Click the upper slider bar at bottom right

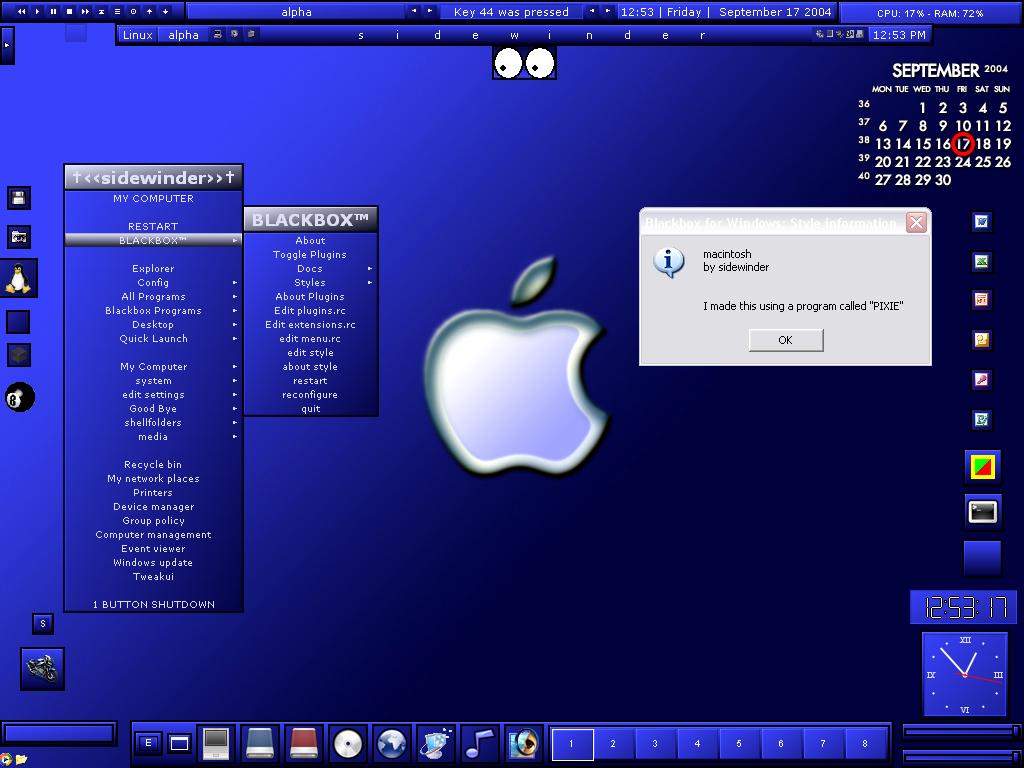pos(963,732)
